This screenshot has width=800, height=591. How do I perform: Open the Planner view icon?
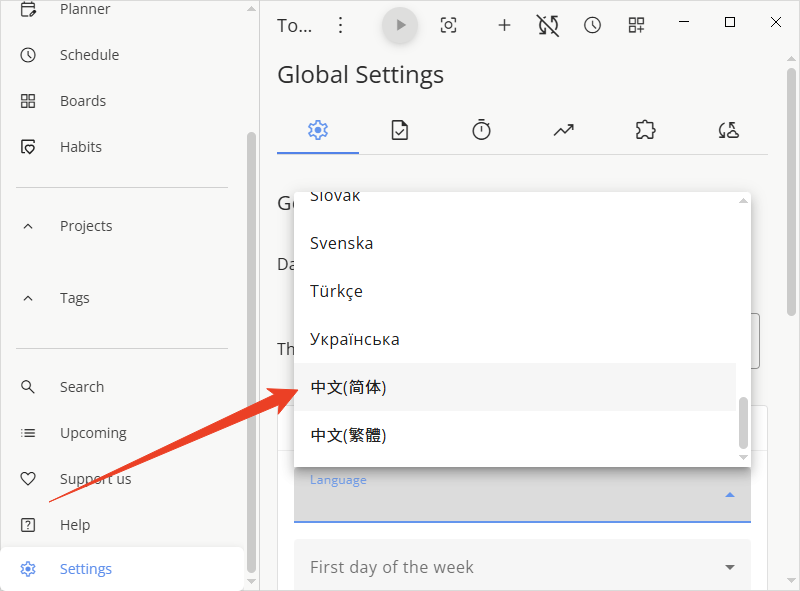[28, 9]
